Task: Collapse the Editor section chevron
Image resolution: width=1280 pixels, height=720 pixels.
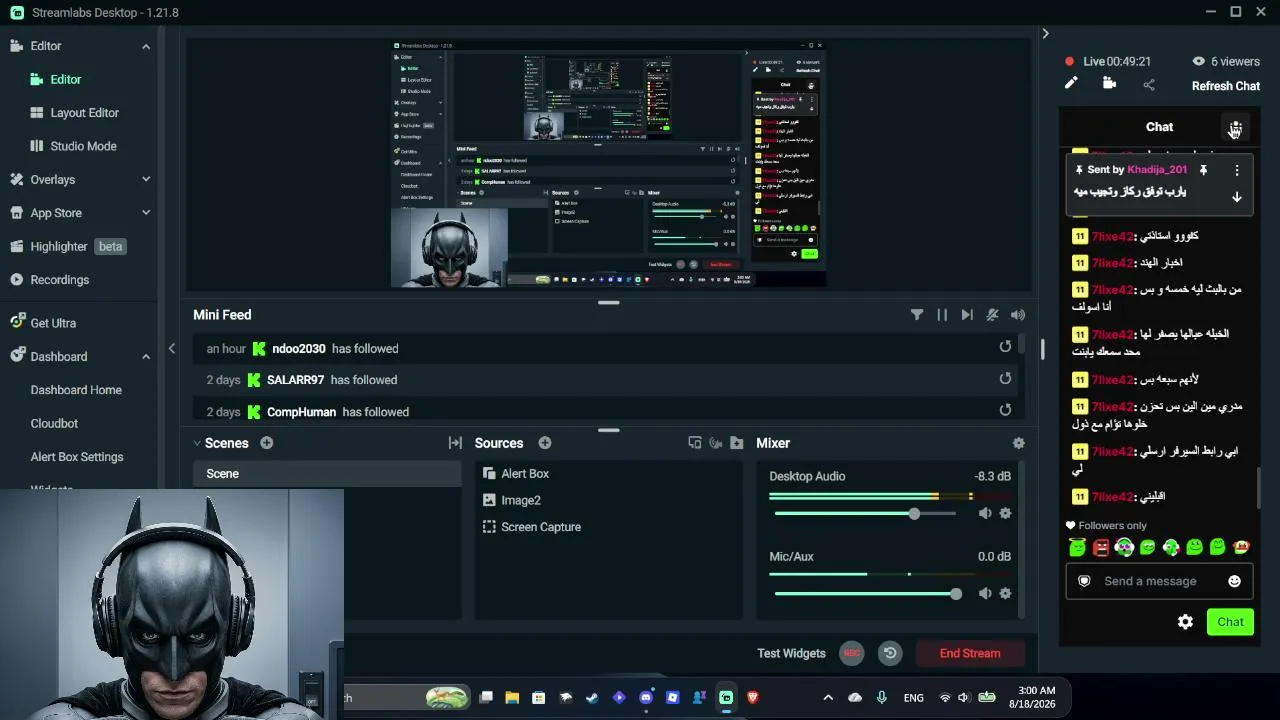Action: coord(146,46)
